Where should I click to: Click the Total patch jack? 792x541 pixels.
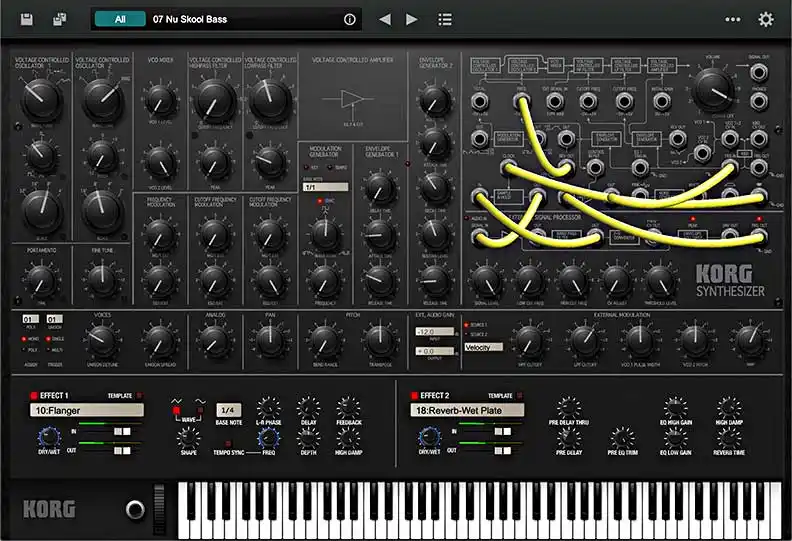(x=479, y=102)
